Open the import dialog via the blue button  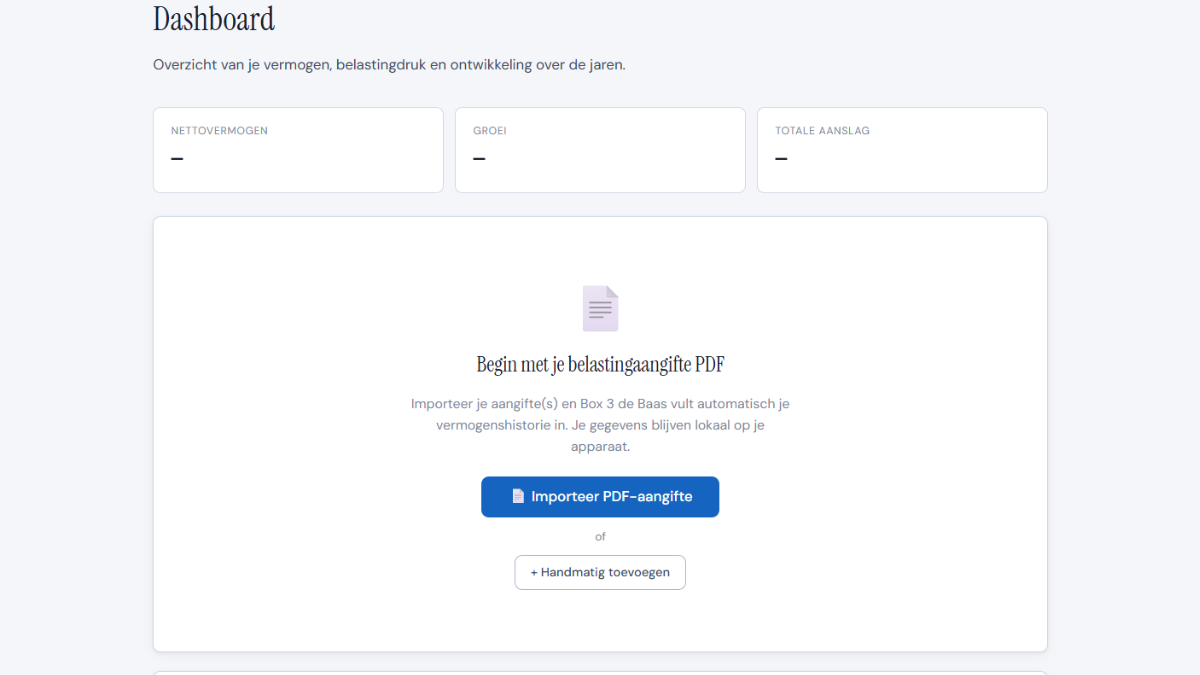pos(600,496)
